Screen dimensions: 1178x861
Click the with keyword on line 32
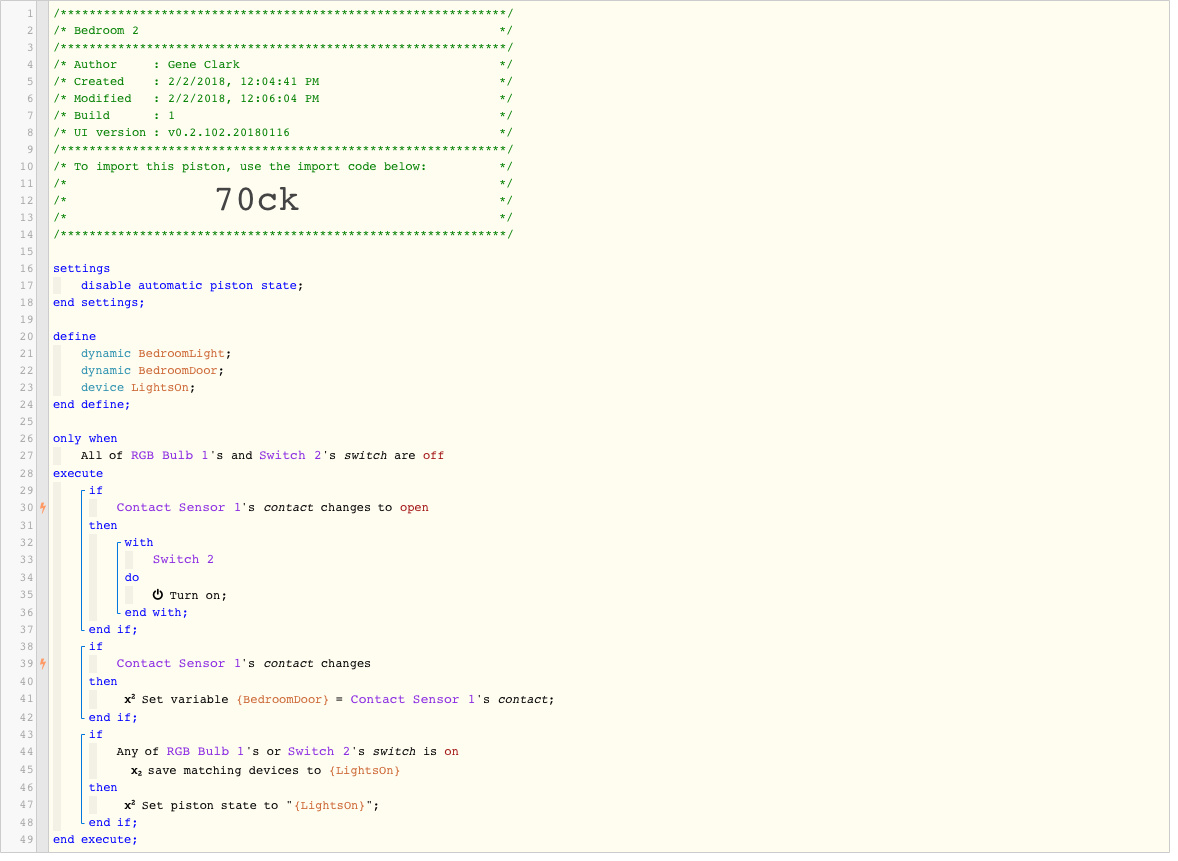[139, 542]
